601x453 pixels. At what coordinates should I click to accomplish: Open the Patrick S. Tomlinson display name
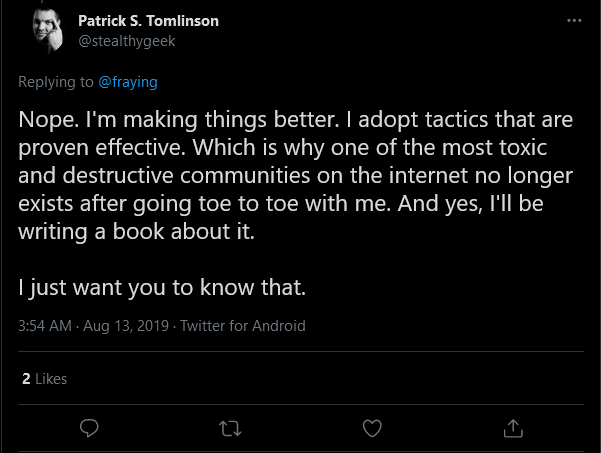(x=148, y=21)
